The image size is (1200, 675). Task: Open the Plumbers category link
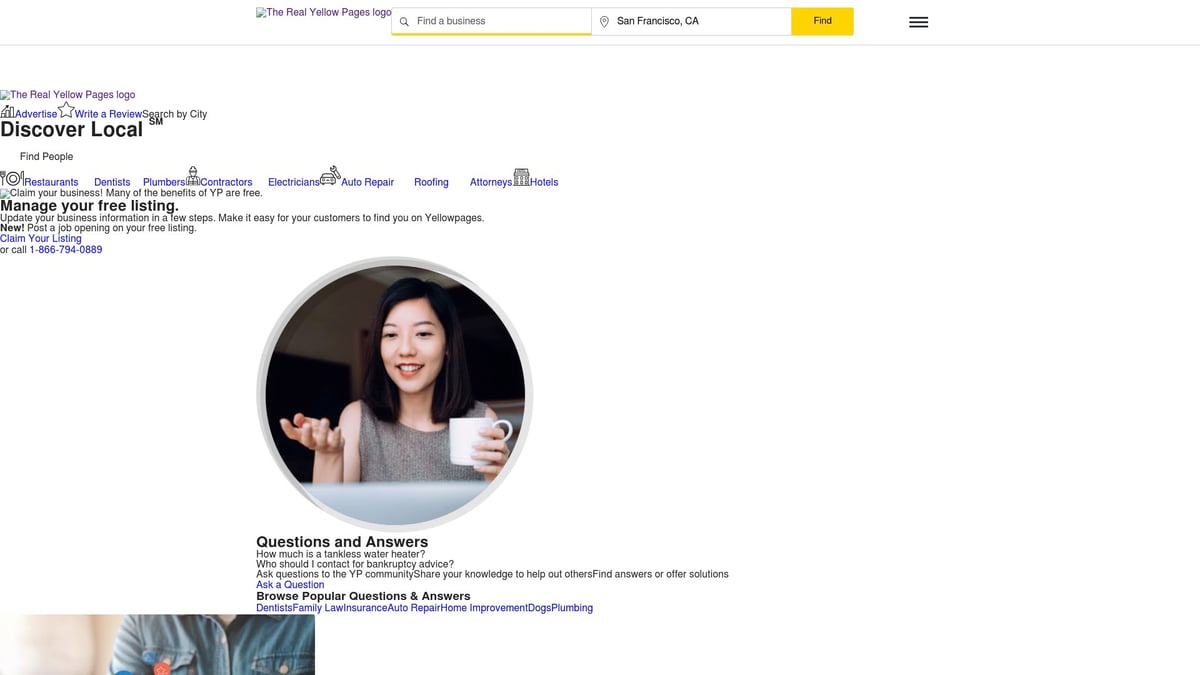[164, 182]
